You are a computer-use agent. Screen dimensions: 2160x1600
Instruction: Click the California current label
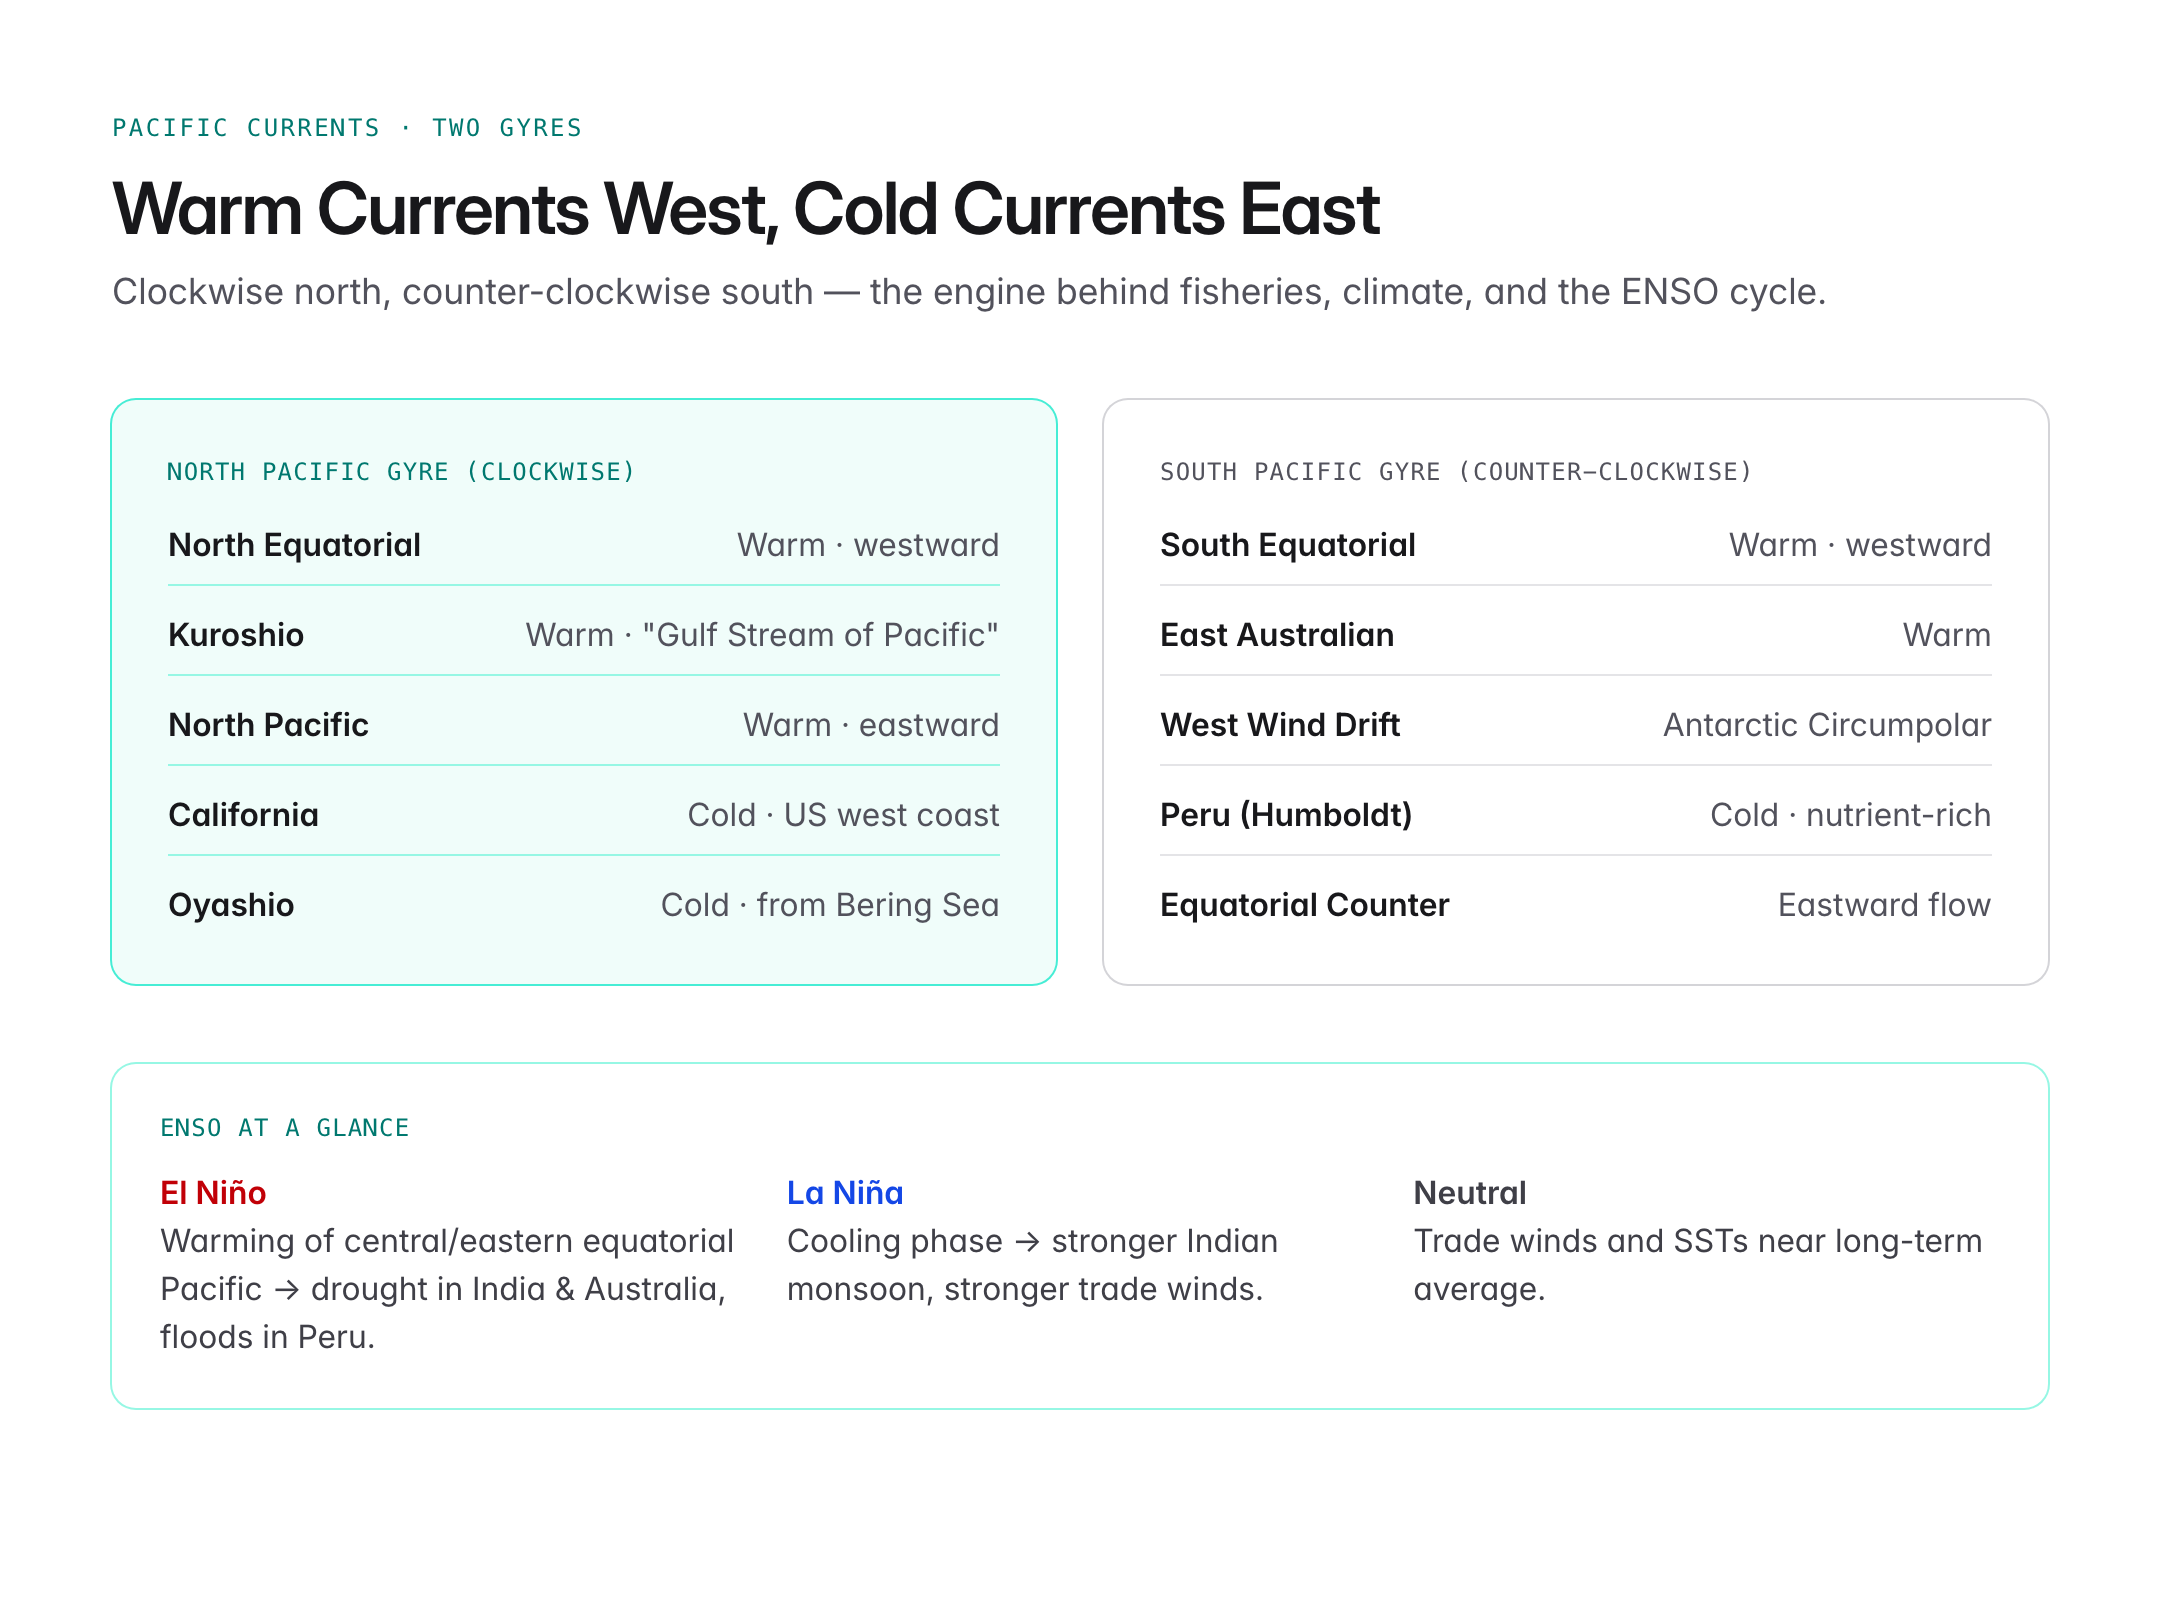(x=243, y=815)
